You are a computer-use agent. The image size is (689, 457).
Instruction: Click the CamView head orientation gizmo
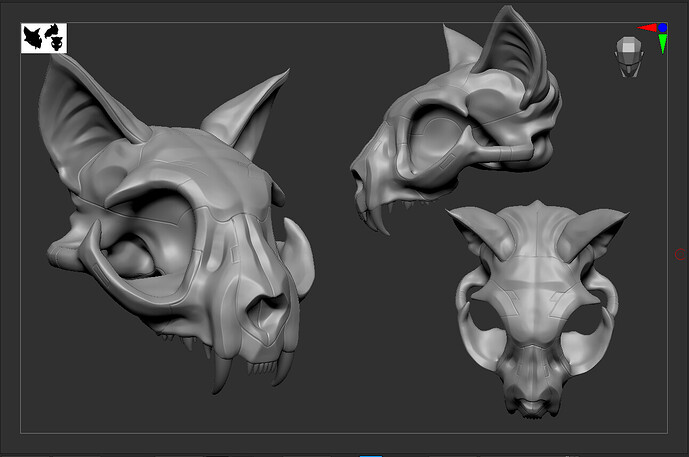629,57
